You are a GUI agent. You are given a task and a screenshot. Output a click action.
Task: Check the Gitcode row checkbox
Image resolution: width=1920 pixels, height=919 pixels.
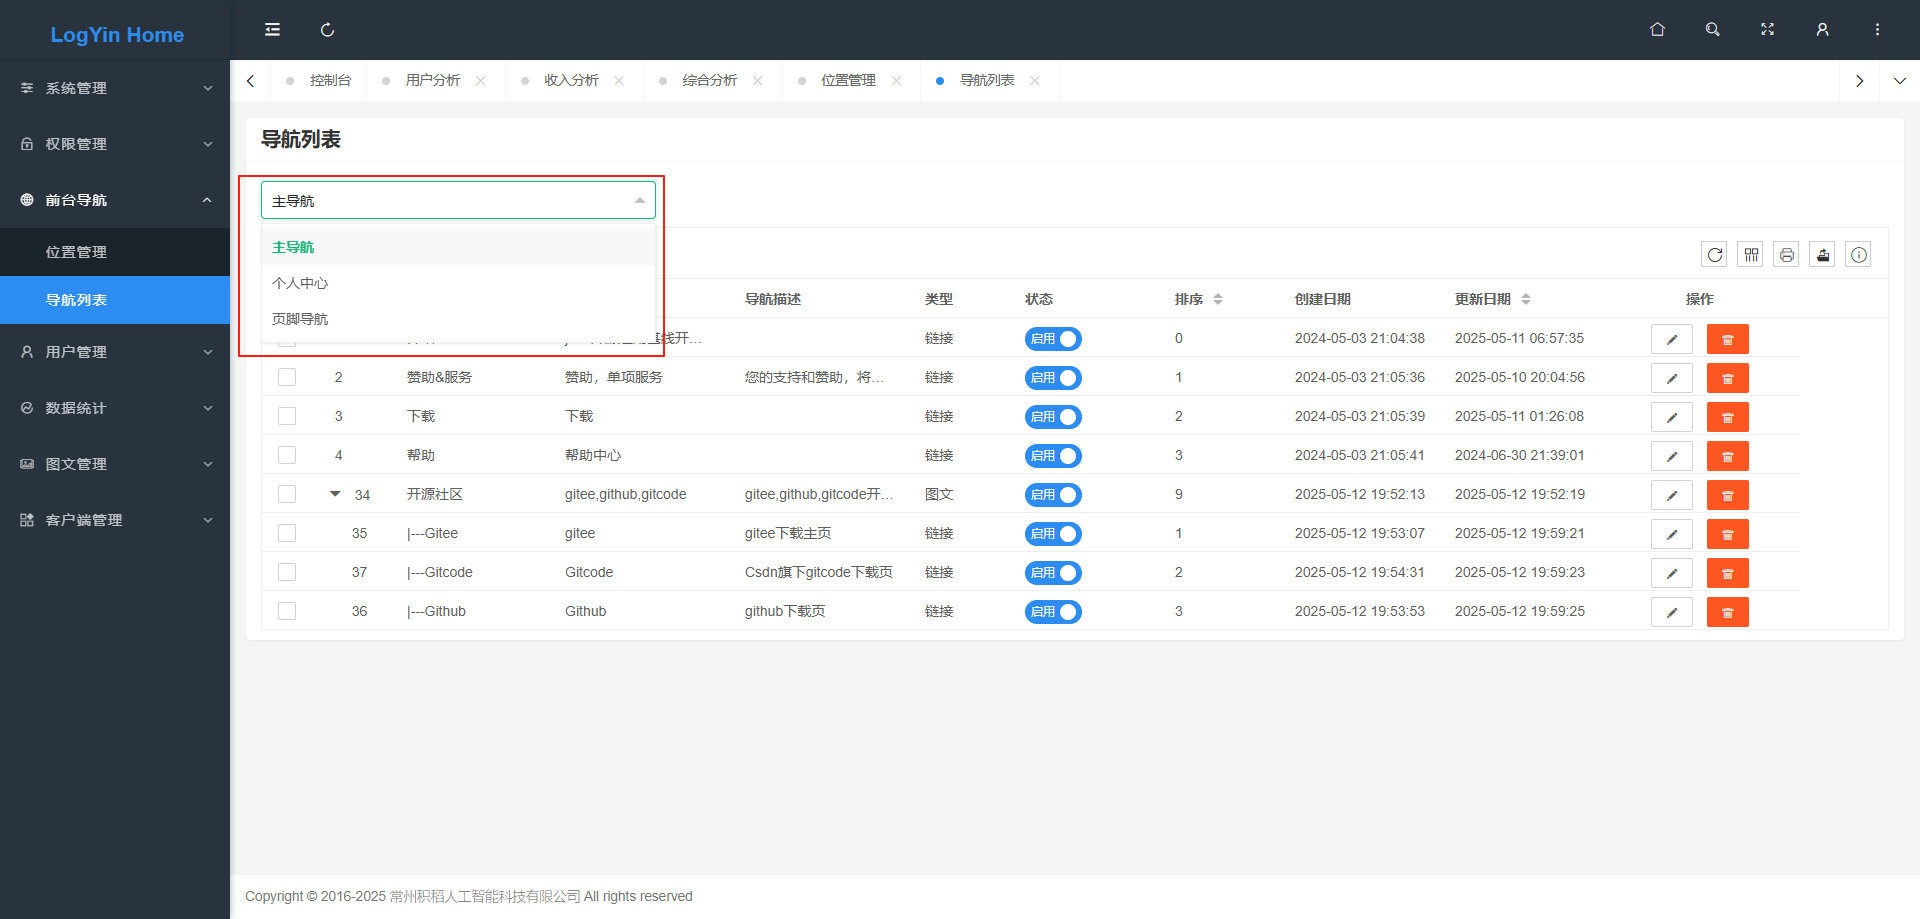[x=287, y=572]
